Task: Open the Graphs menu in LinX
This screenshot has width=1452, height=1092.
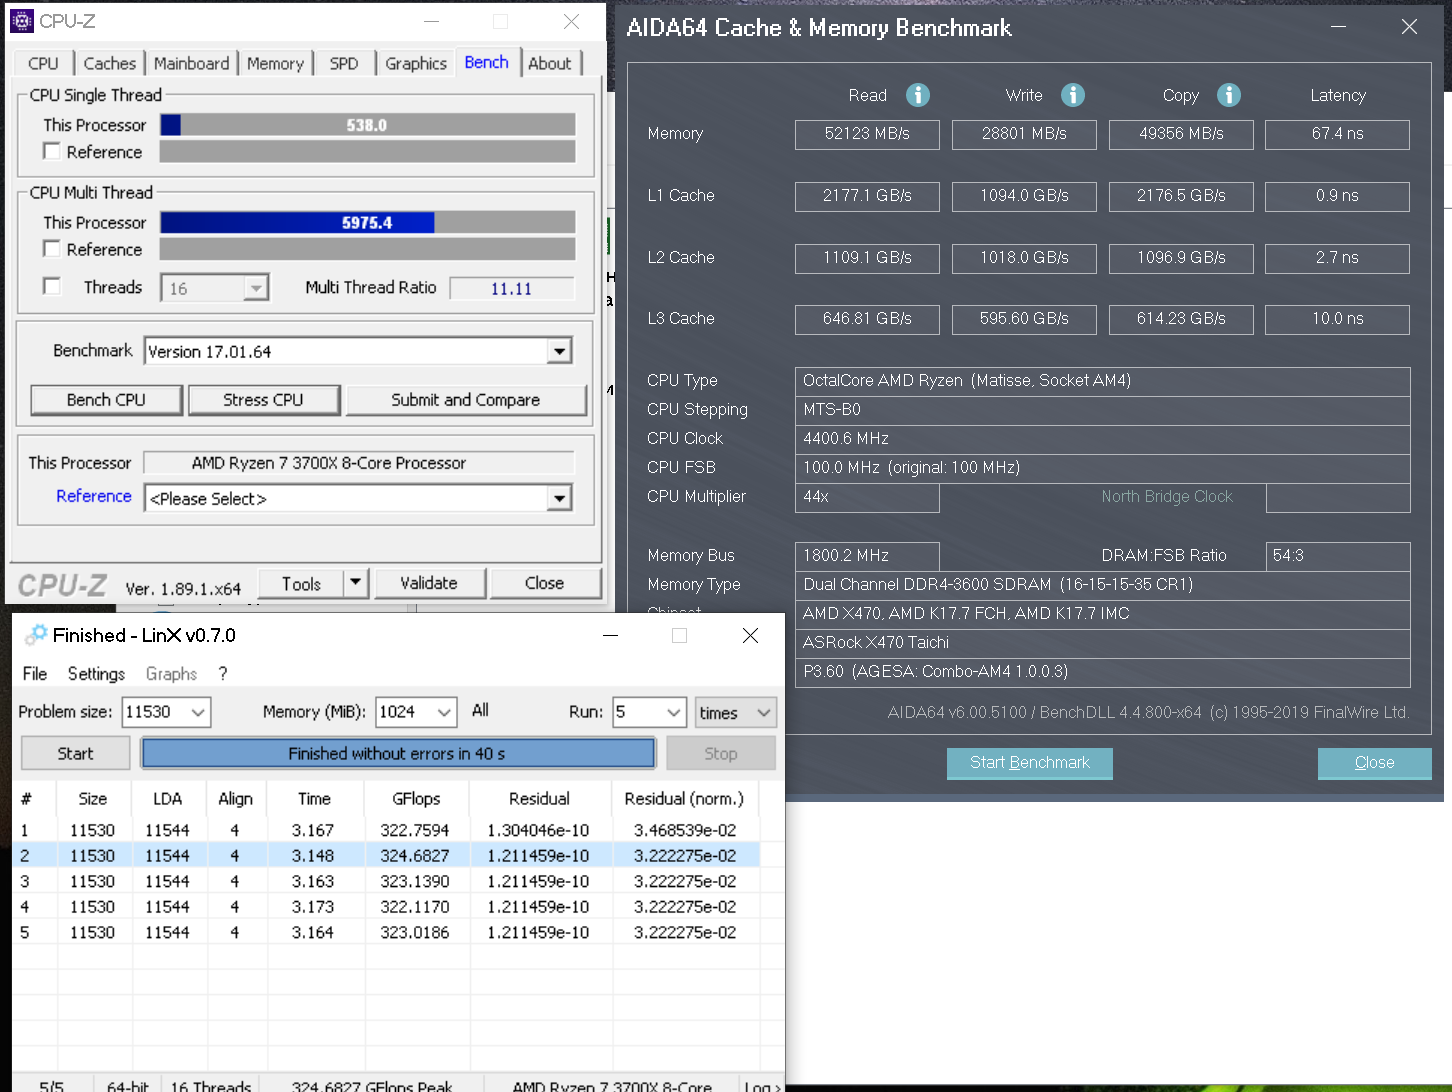Action: click(x=171, y=673)
